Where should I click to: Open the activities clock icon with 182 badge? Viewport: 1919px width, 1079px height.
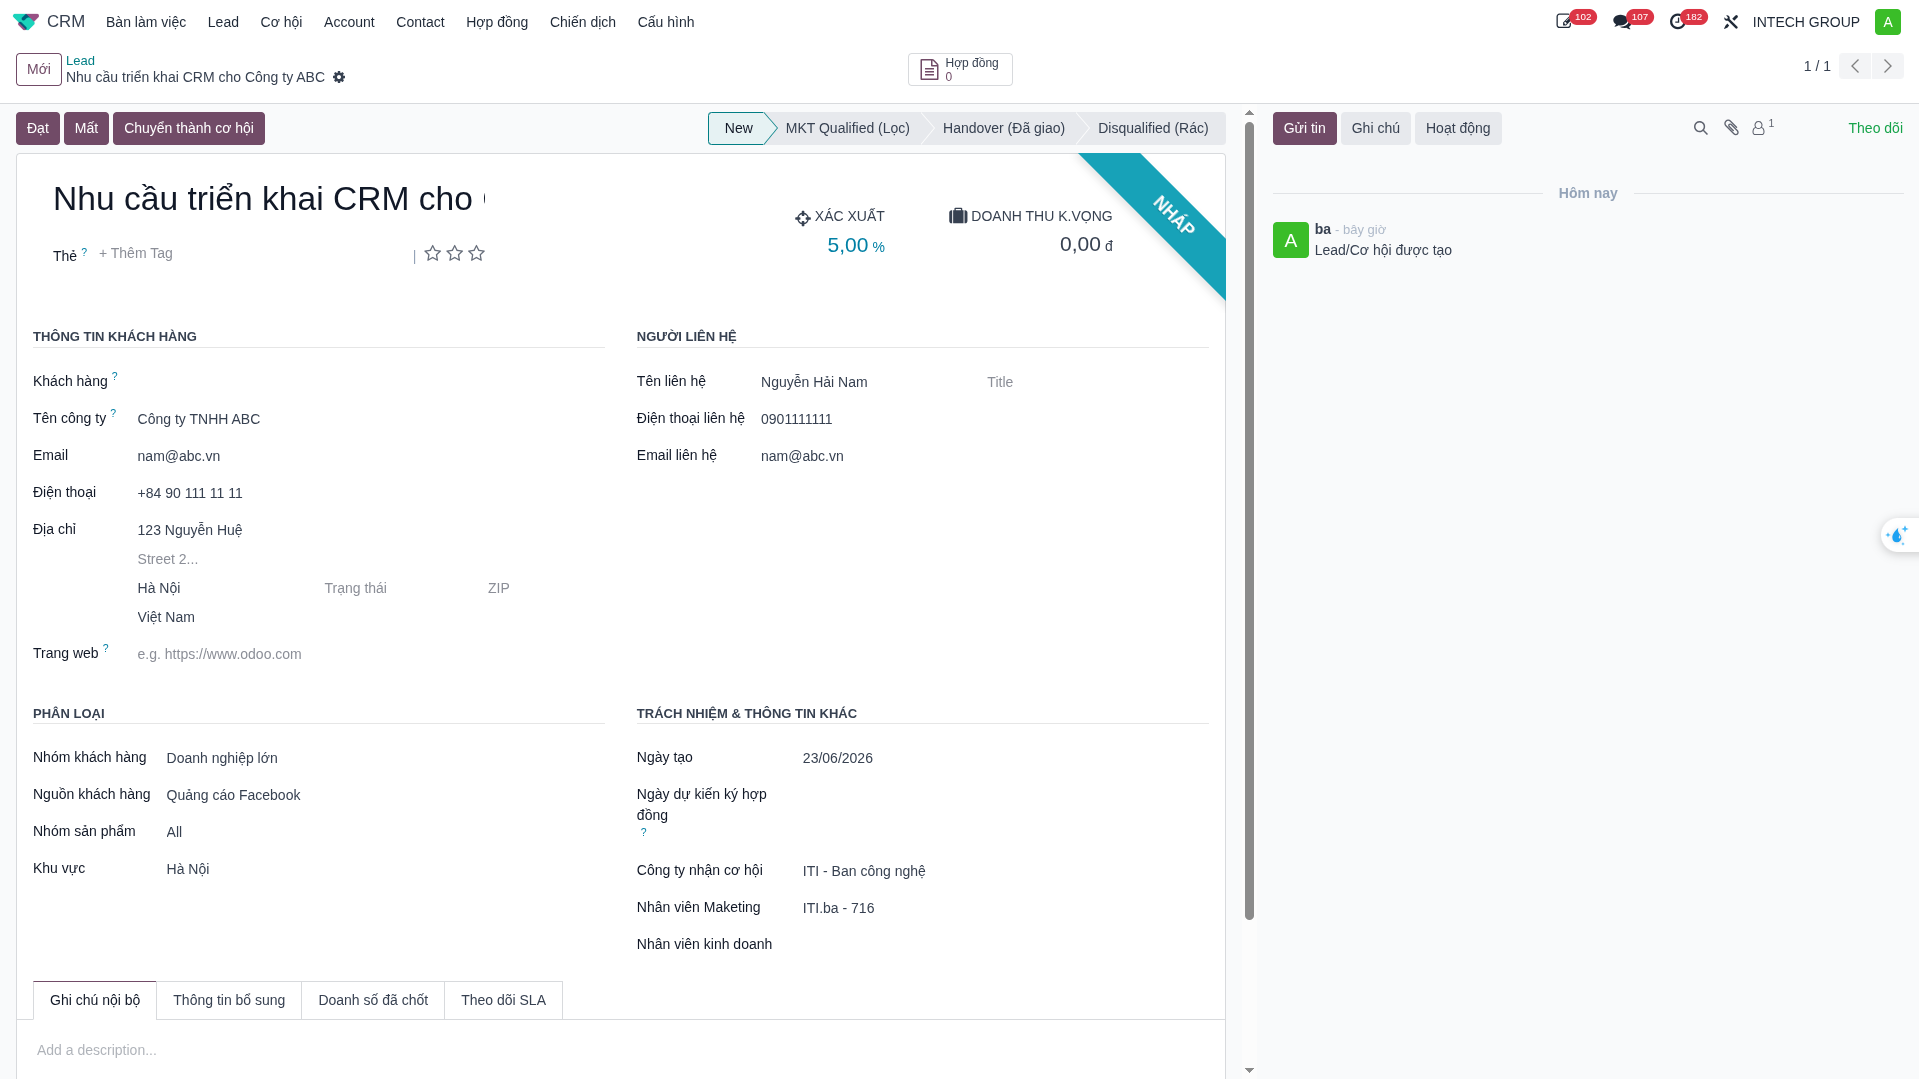tap(1678, 22)
